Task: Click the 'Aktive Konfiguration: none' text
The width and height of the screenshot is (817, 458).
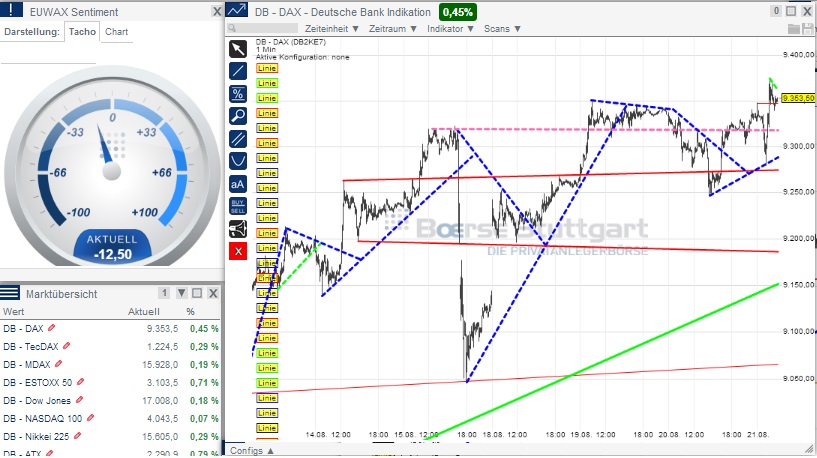Action: [x=302, y=57]
